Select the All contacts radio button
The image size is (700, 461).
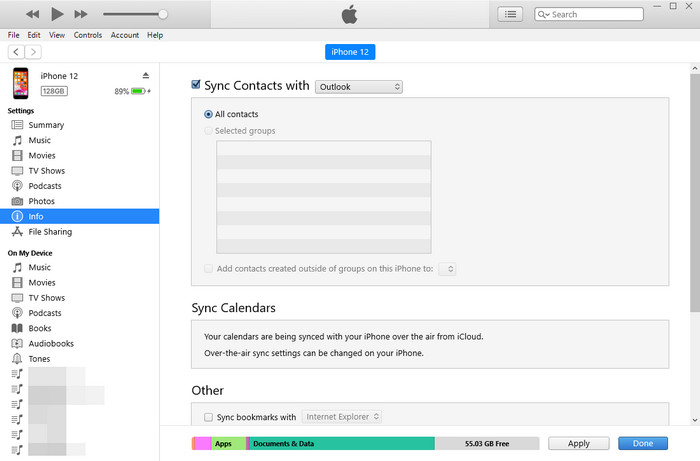[208, 114]
